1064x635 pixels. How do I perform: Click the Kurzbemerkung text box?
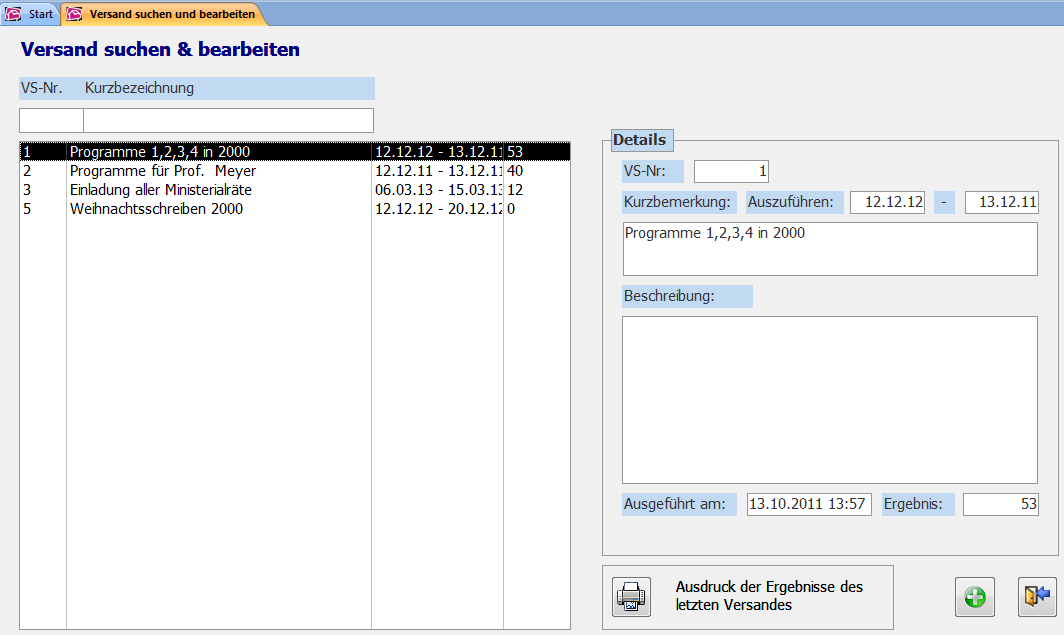point(830,249)
